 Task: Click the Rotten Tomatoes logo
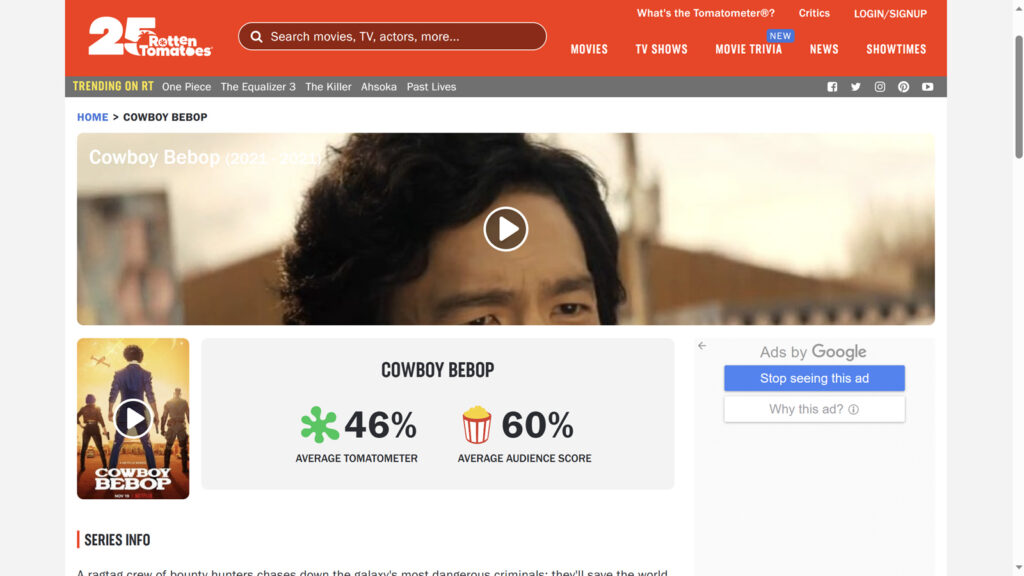pos(150,37)
